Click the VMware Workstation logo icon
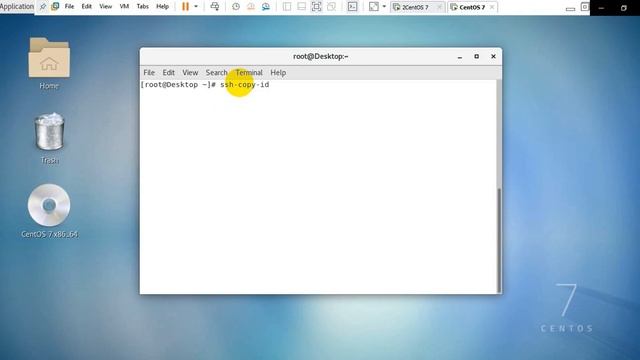 tap(55, 7)
